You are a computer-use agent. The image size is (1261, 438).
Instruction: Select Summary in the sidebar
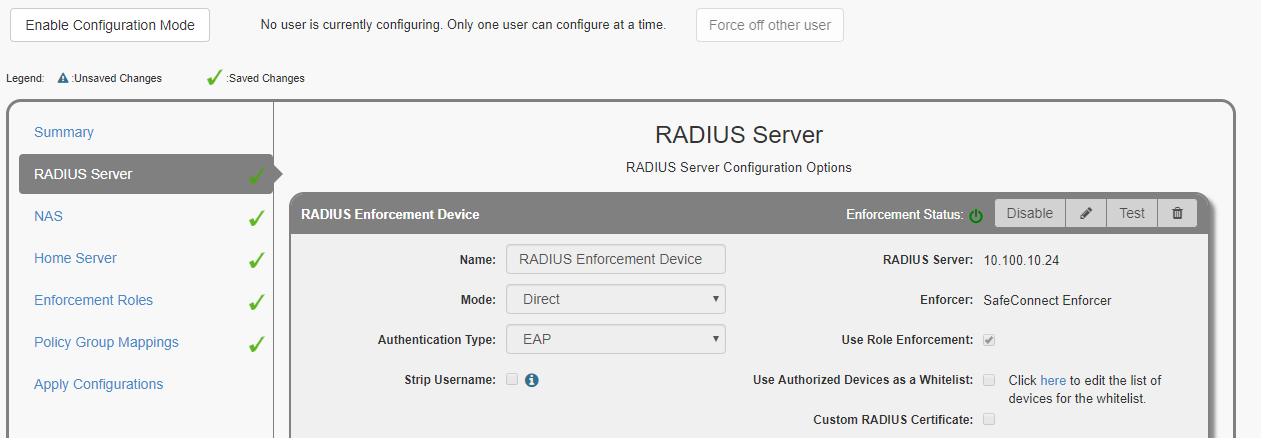pyautogui.click(x=64, y=132)
